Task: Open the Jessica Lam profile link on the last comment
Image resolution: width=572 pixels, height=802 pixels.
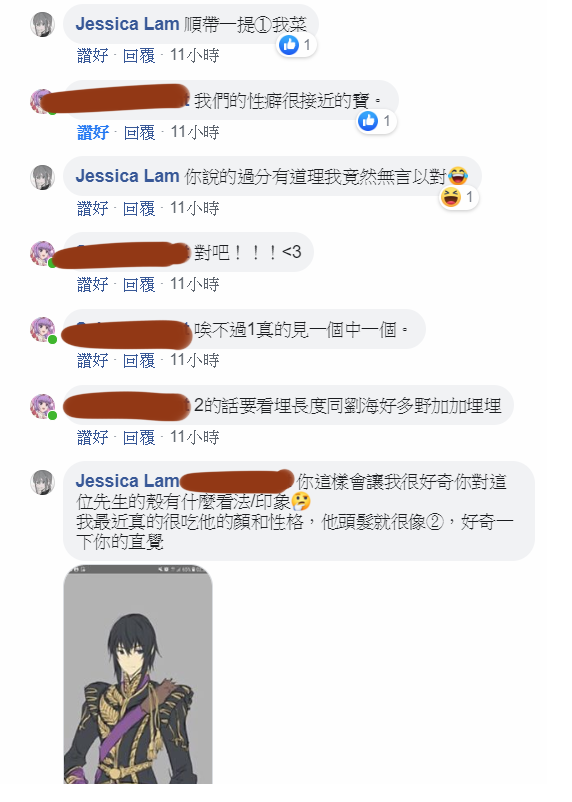Action: click(127, 481)
